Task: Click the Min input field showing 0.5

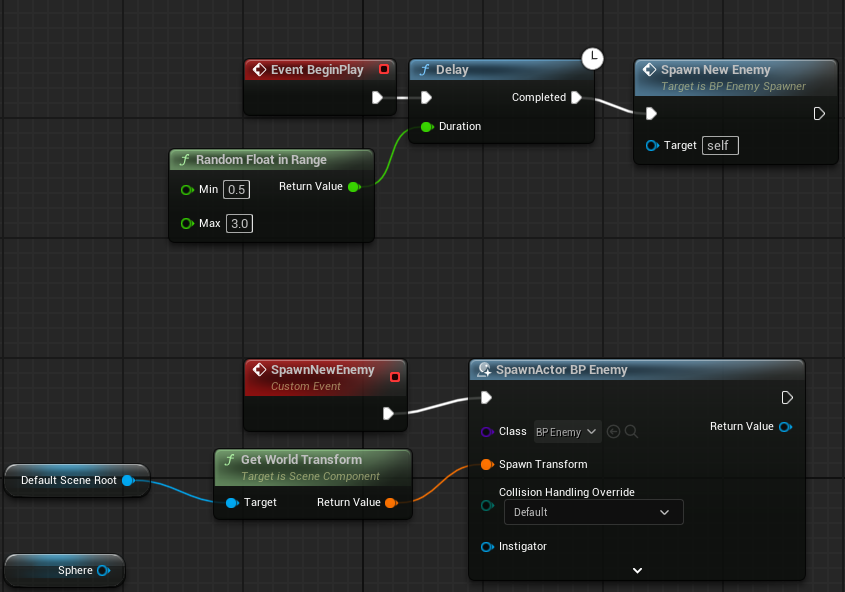Action: click(x=236, y=189)
